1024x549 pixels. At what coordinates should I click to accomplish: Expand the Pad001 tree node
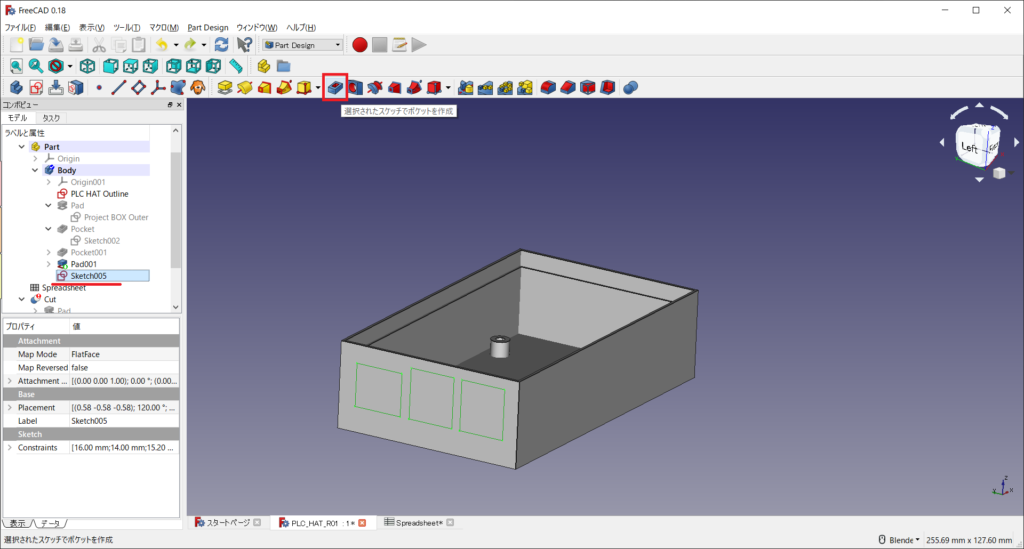coord(48,264)
